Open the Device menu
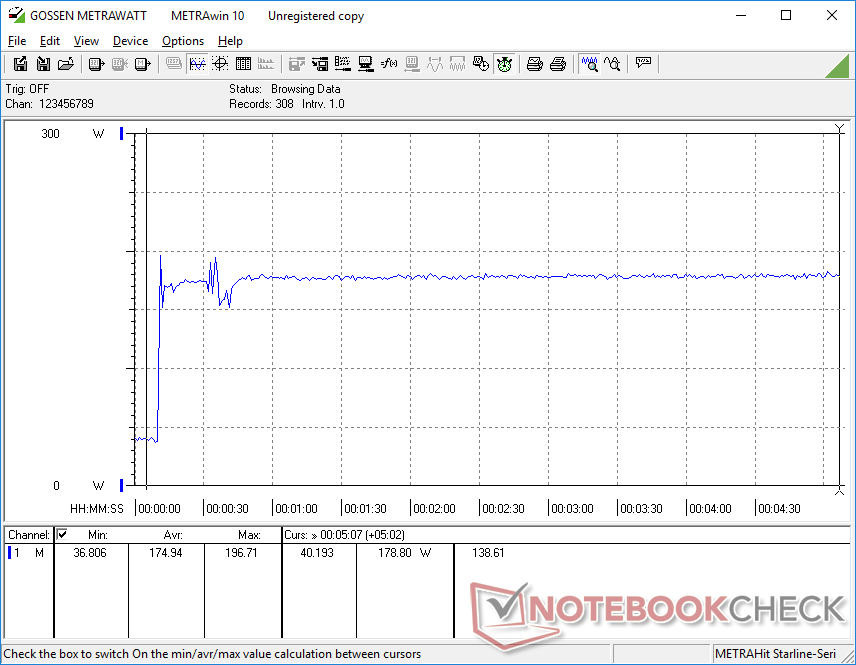 (x=130, y=41)
